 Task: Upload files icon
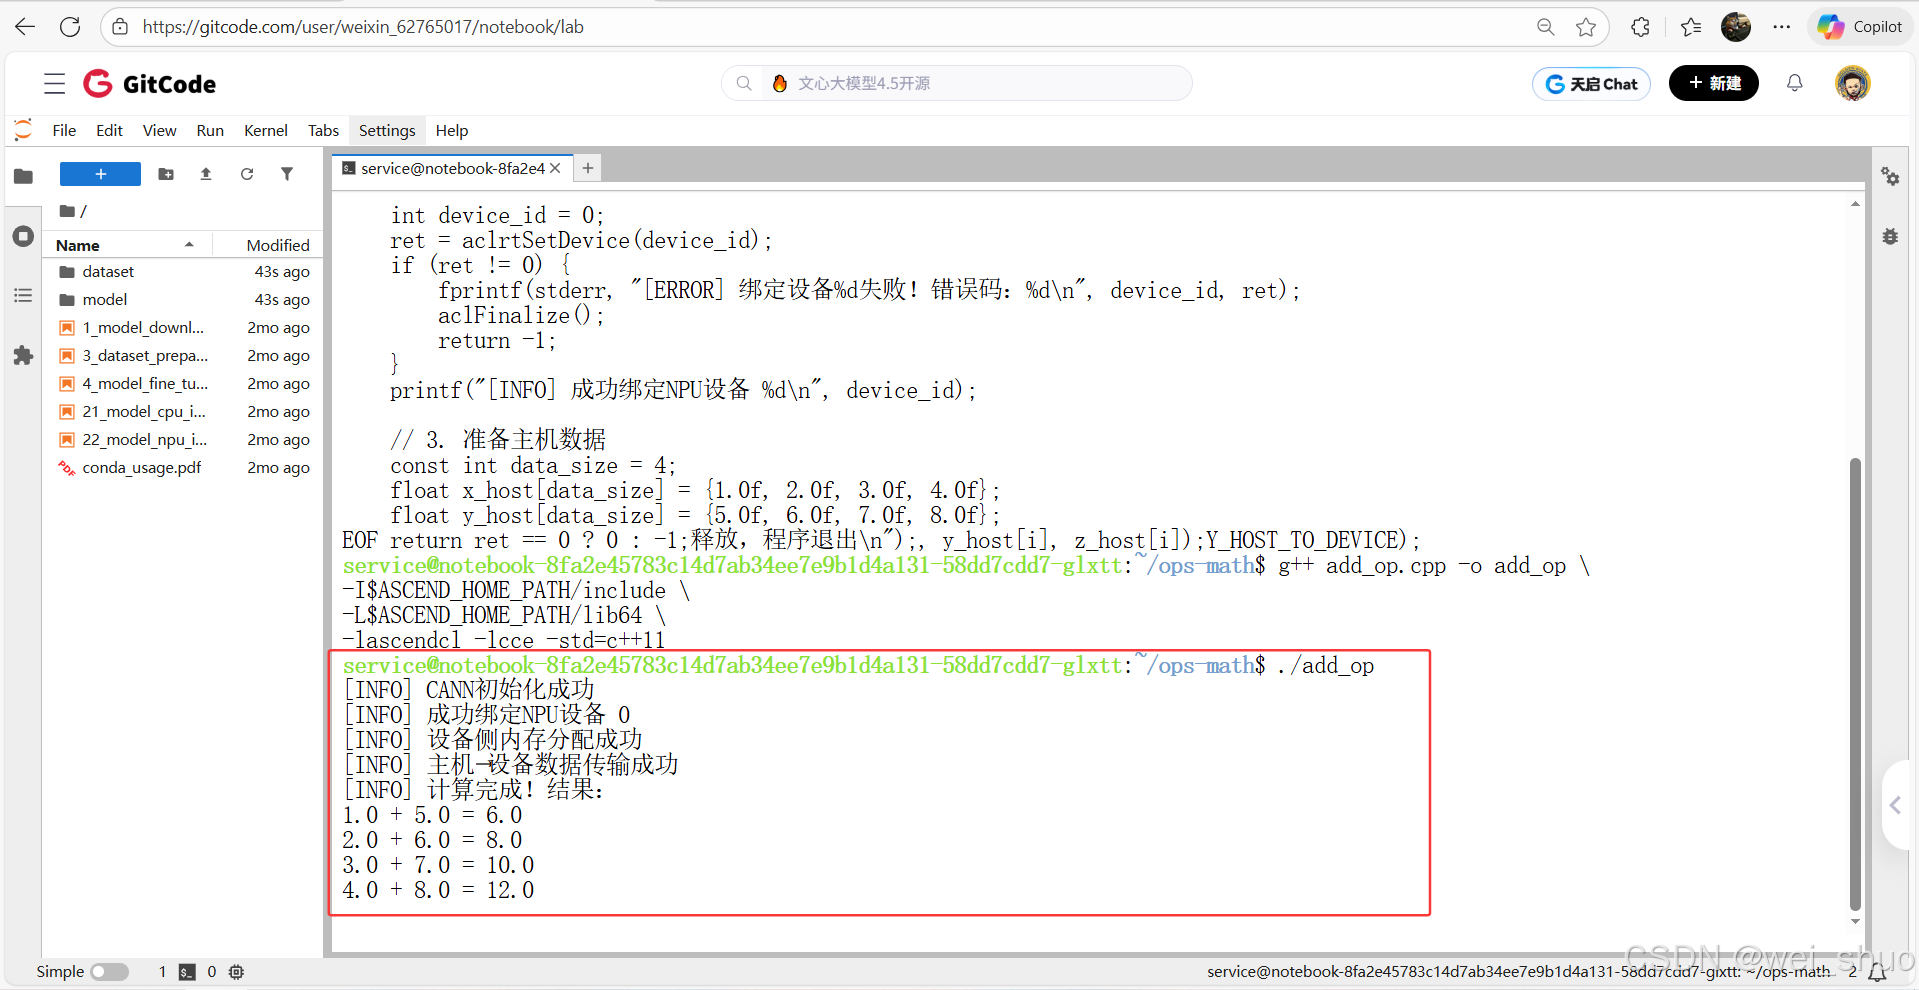(x=206, y=174)
